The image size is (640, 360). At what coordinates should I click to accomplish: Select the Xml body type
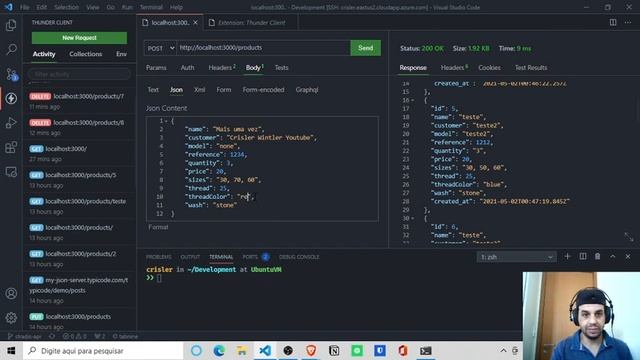pyautogui.click(x=200, y=90)
